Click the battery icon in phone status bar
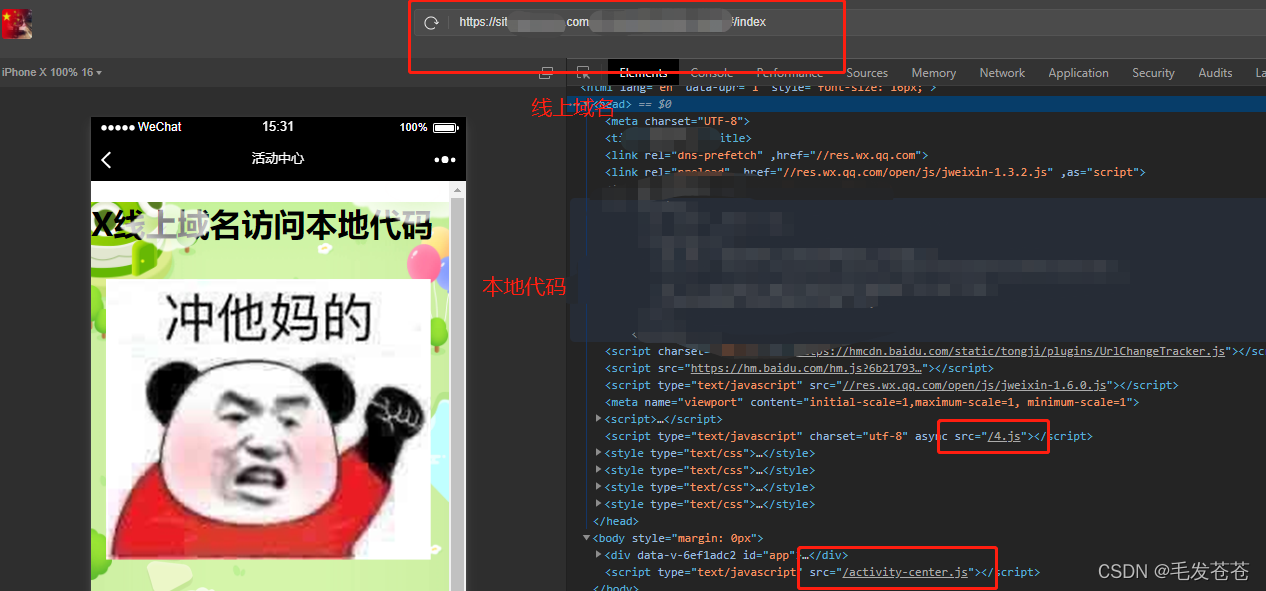1266x591 pixels. (x=446, y=128)
